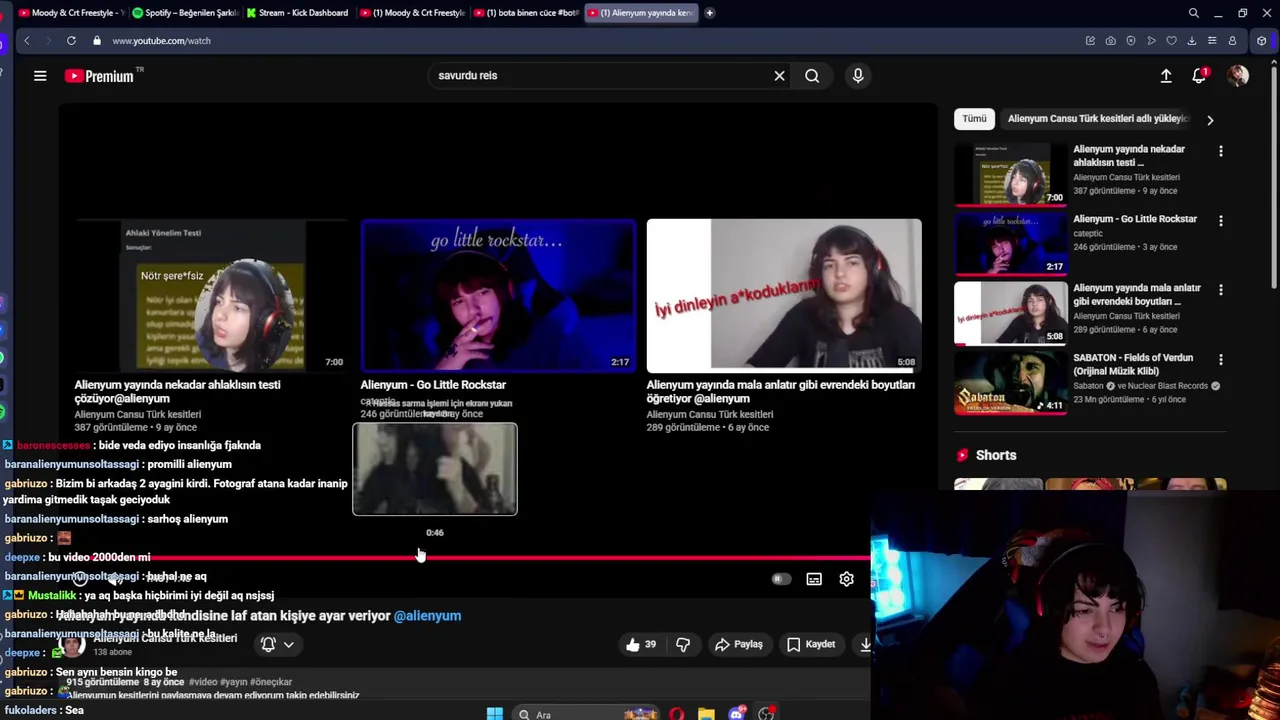Open a new browser tab
Screen dimensions: 1280x720
[710, 13]
